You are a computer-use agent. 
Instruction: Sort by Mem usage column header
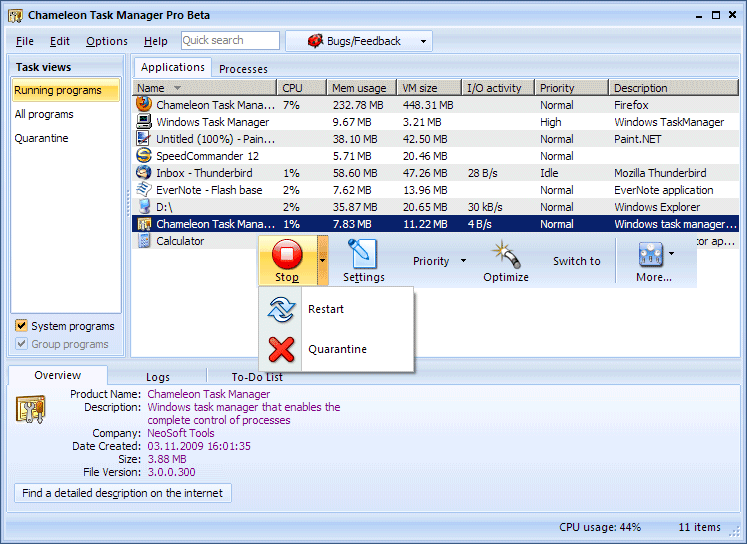pos(362,88)
